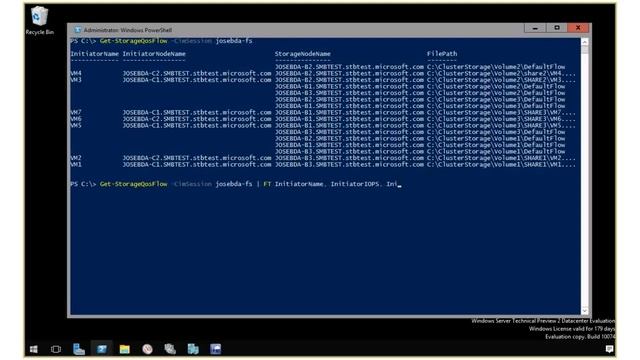The height and width of the screenshot is (360, 640).
Task: Close the PowerShell window
Action: 578,28
